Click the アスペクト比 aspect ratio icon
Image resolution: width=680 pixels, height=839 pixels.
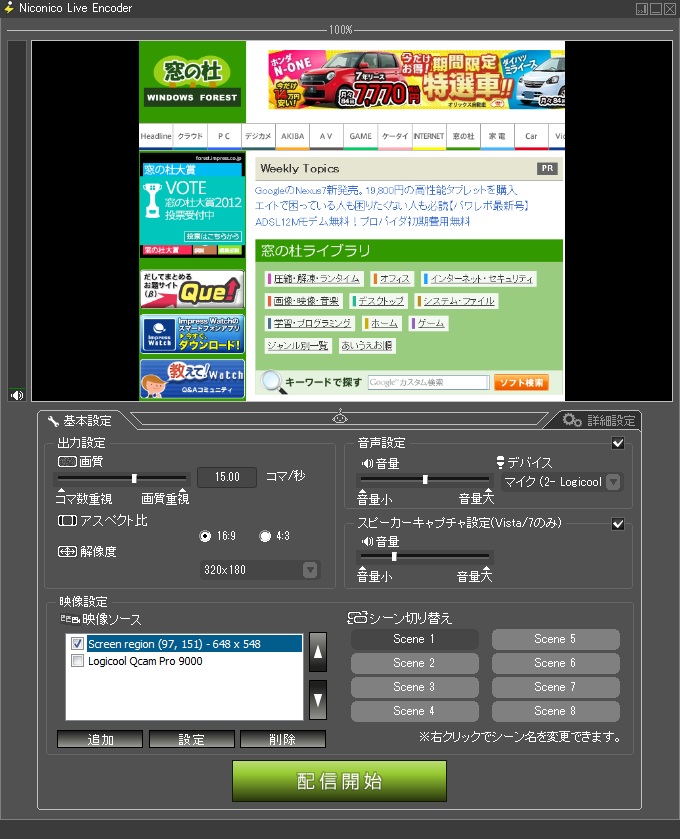pyautogui.click(x=67, y=520)
